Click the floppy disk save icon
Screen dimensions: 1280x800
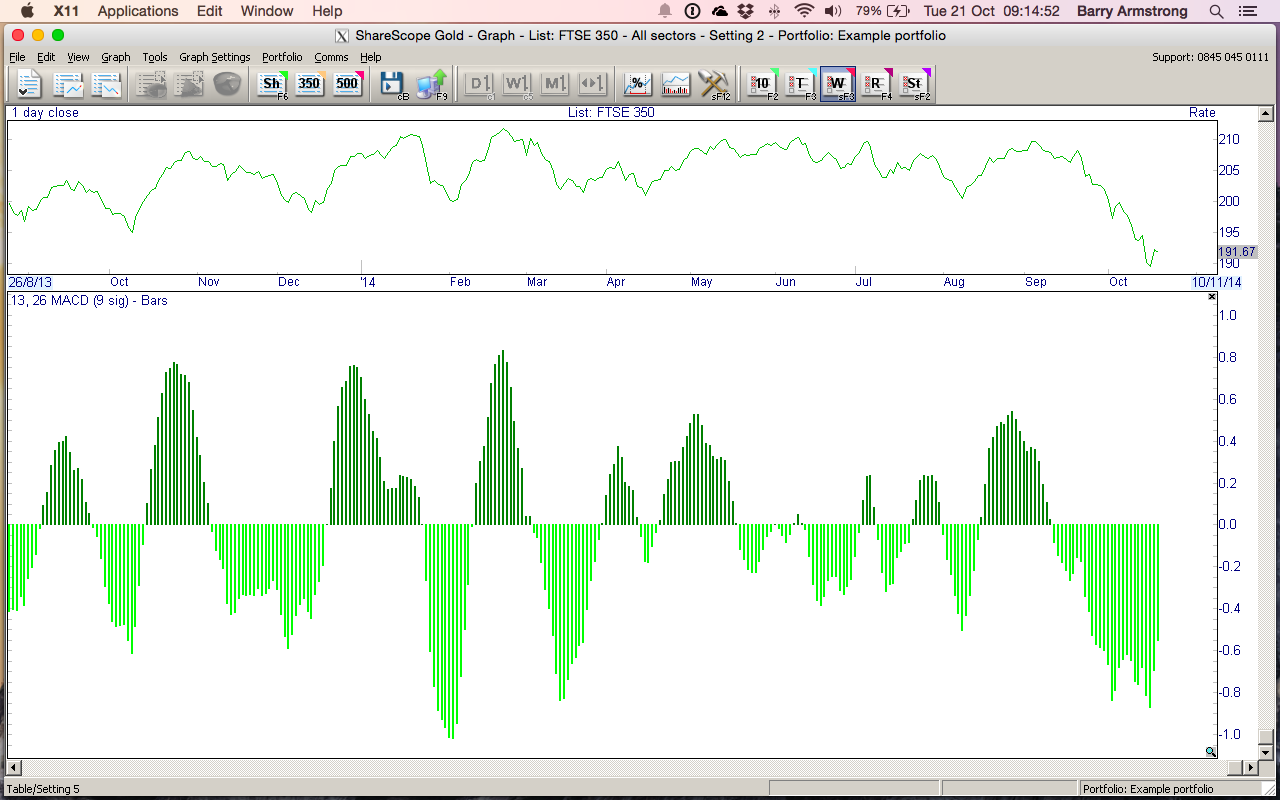[392, 84]
